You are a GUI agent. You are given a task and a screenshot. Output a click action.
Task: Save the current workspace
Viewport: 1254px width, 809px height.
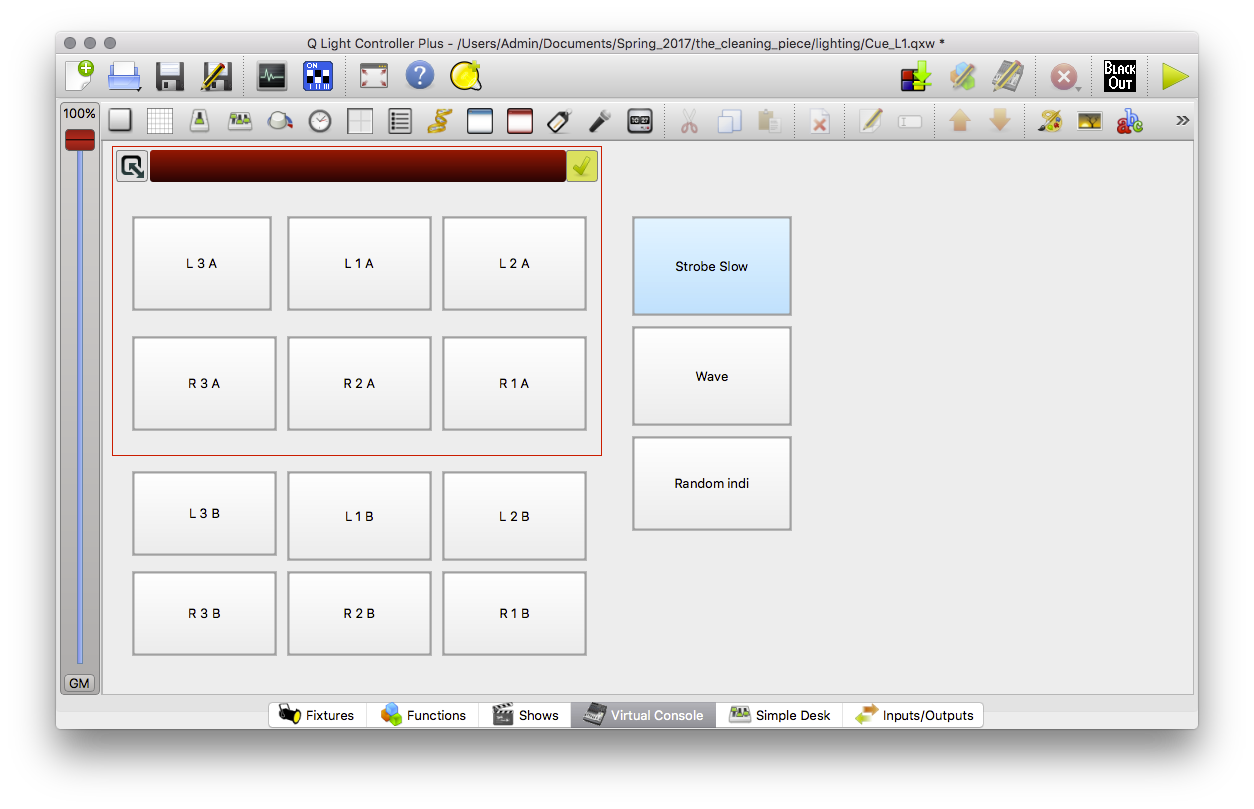[x=170, y=76]
